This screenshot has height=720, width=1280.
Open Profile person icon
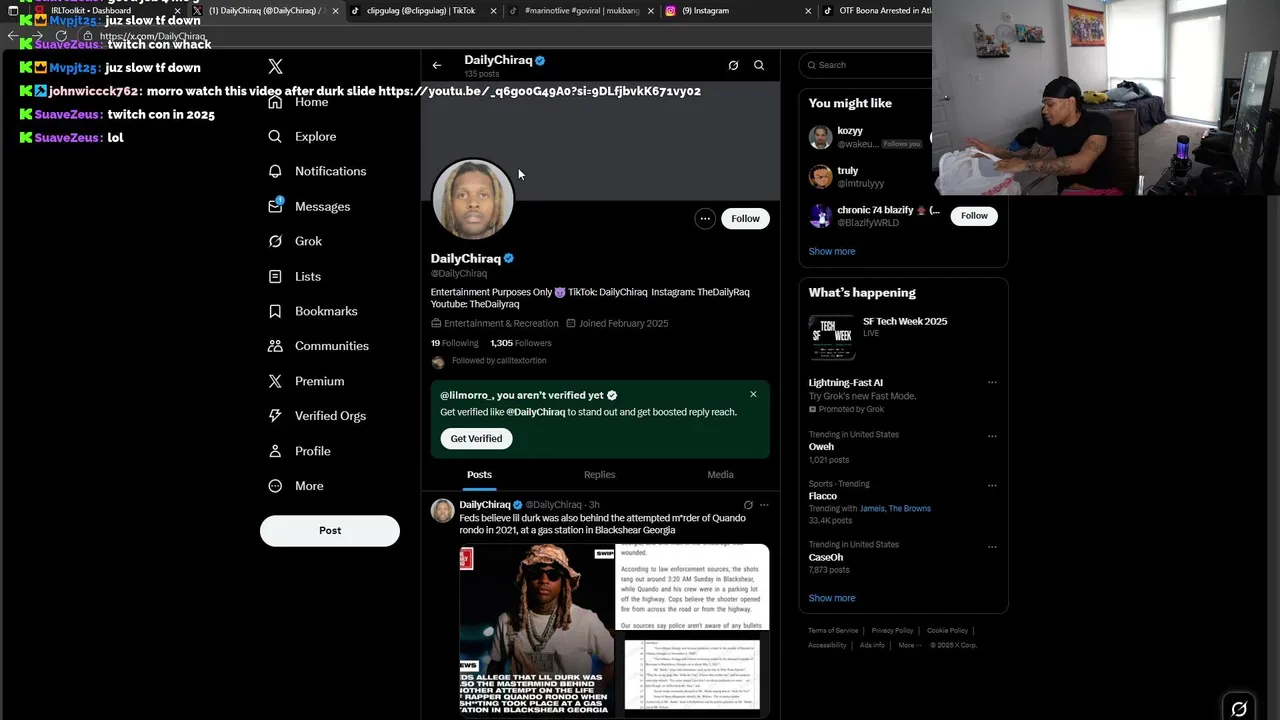pos(275,451)
